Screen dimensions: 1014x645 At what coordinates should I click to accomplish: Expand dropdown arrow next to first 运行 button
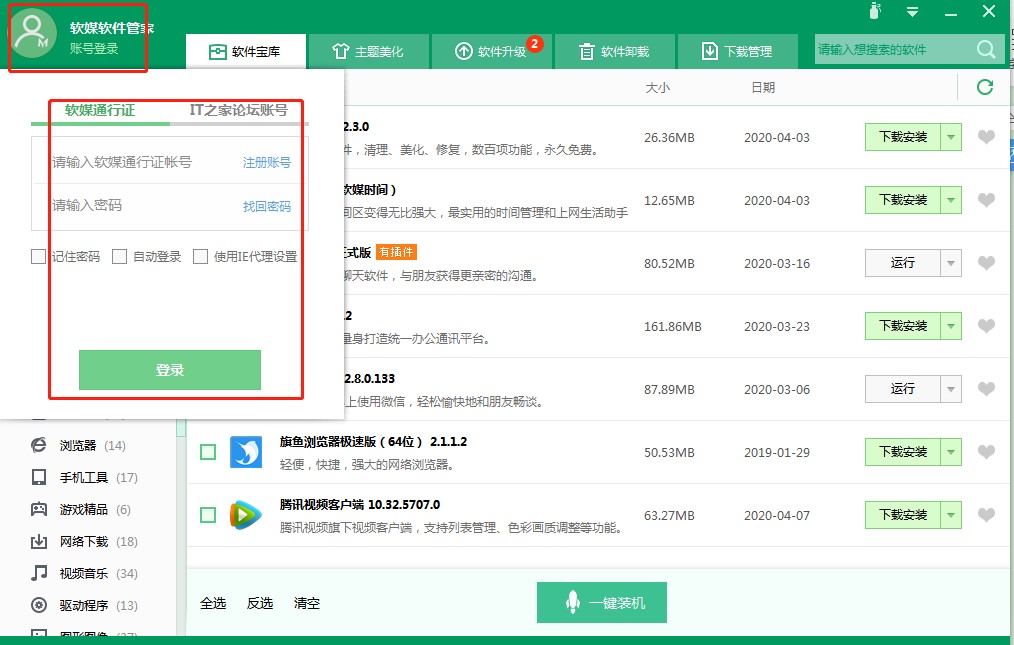point(951,263)
